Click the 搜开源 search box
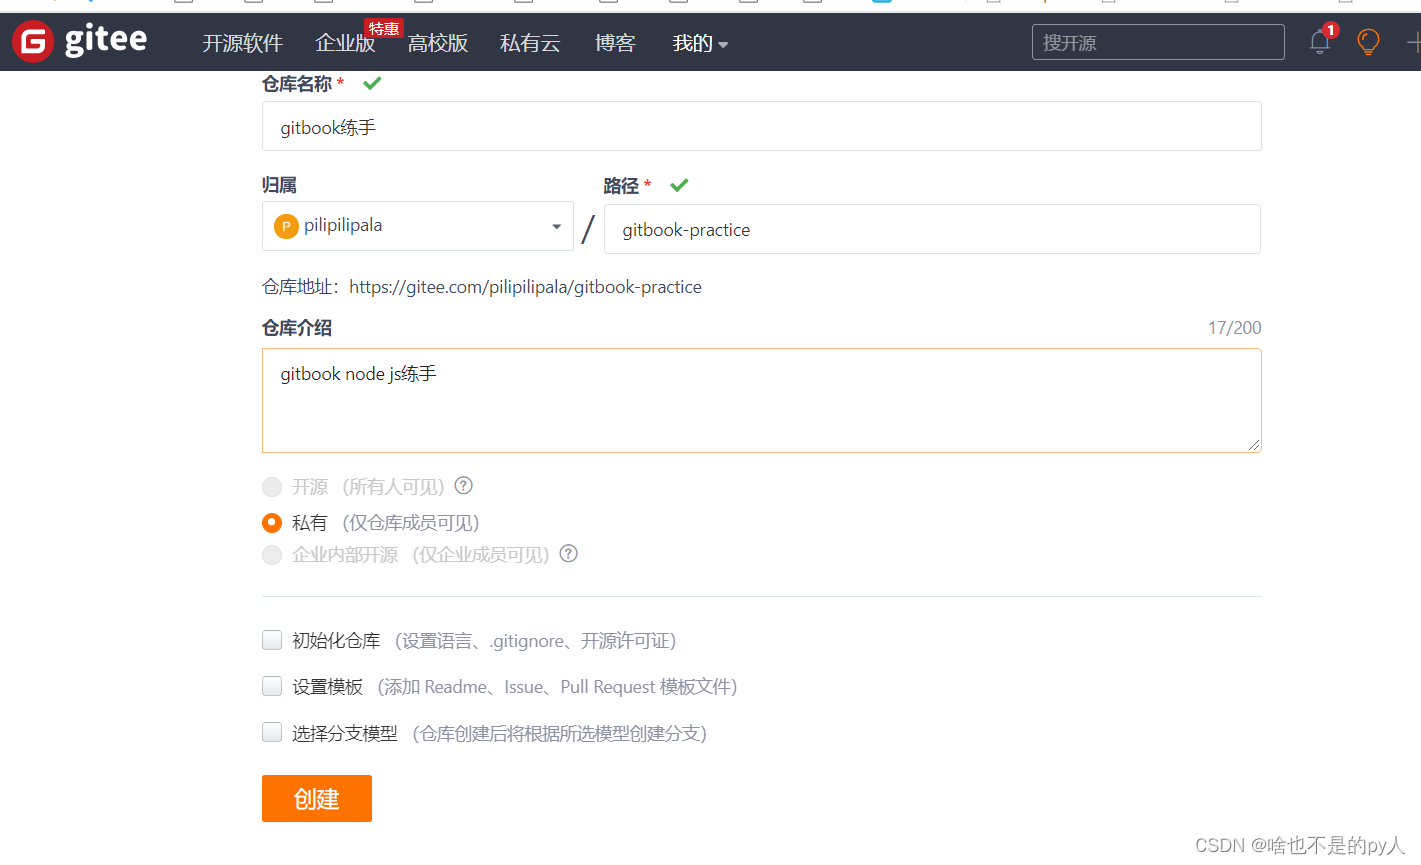 1157,42
